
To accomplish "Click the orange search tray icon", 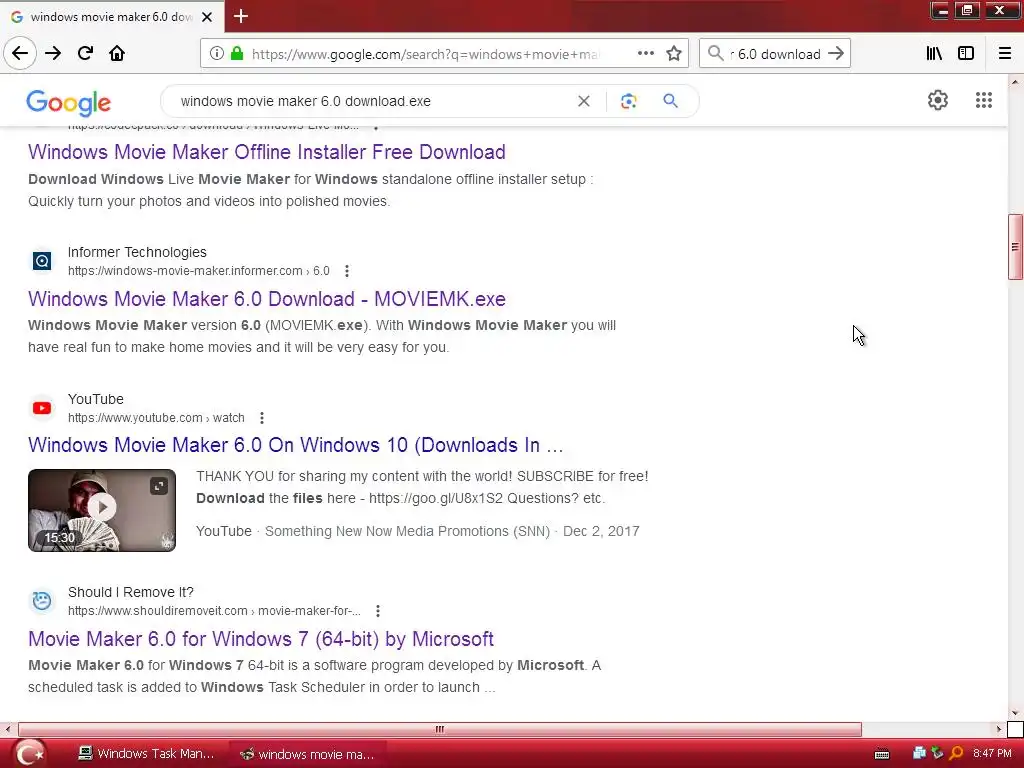I will (956, 754).
